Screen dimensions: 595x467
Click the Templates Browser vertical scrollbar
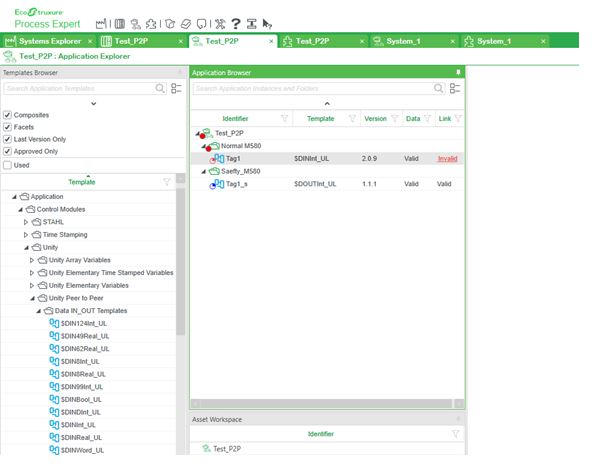click(181, 262)
